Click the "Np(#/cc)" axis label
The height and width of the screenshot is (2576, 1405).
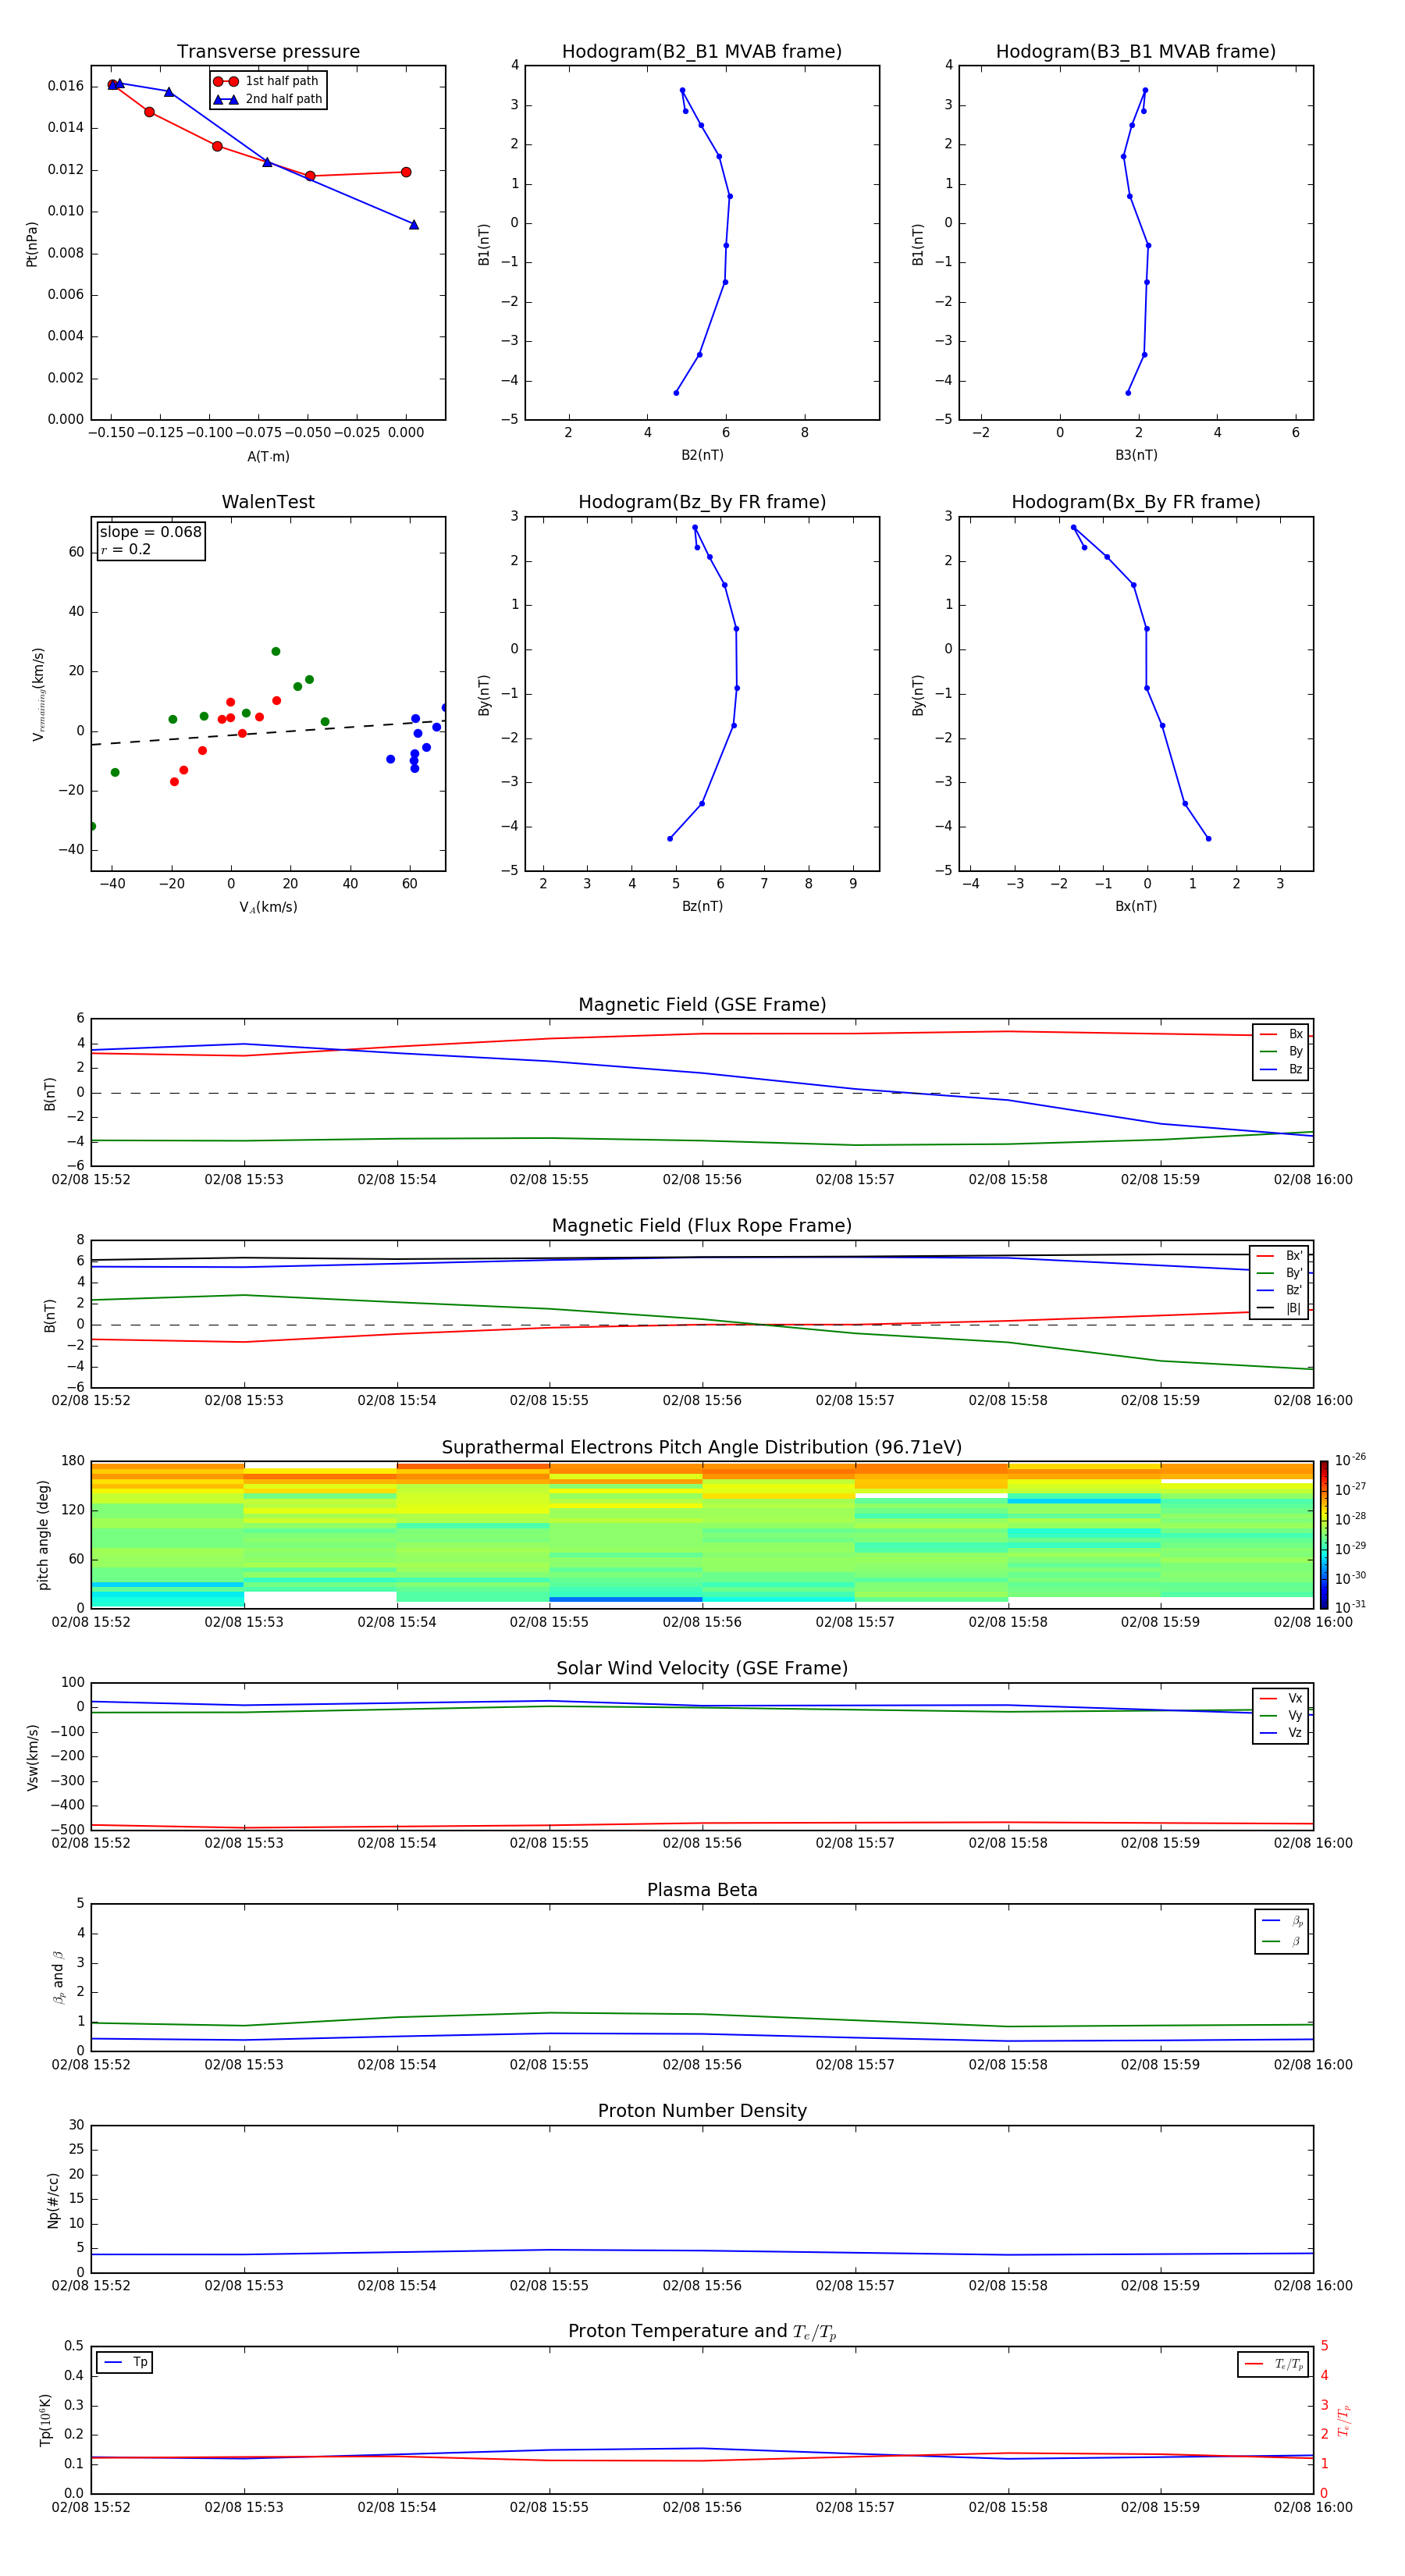(x=53, y=2200)
